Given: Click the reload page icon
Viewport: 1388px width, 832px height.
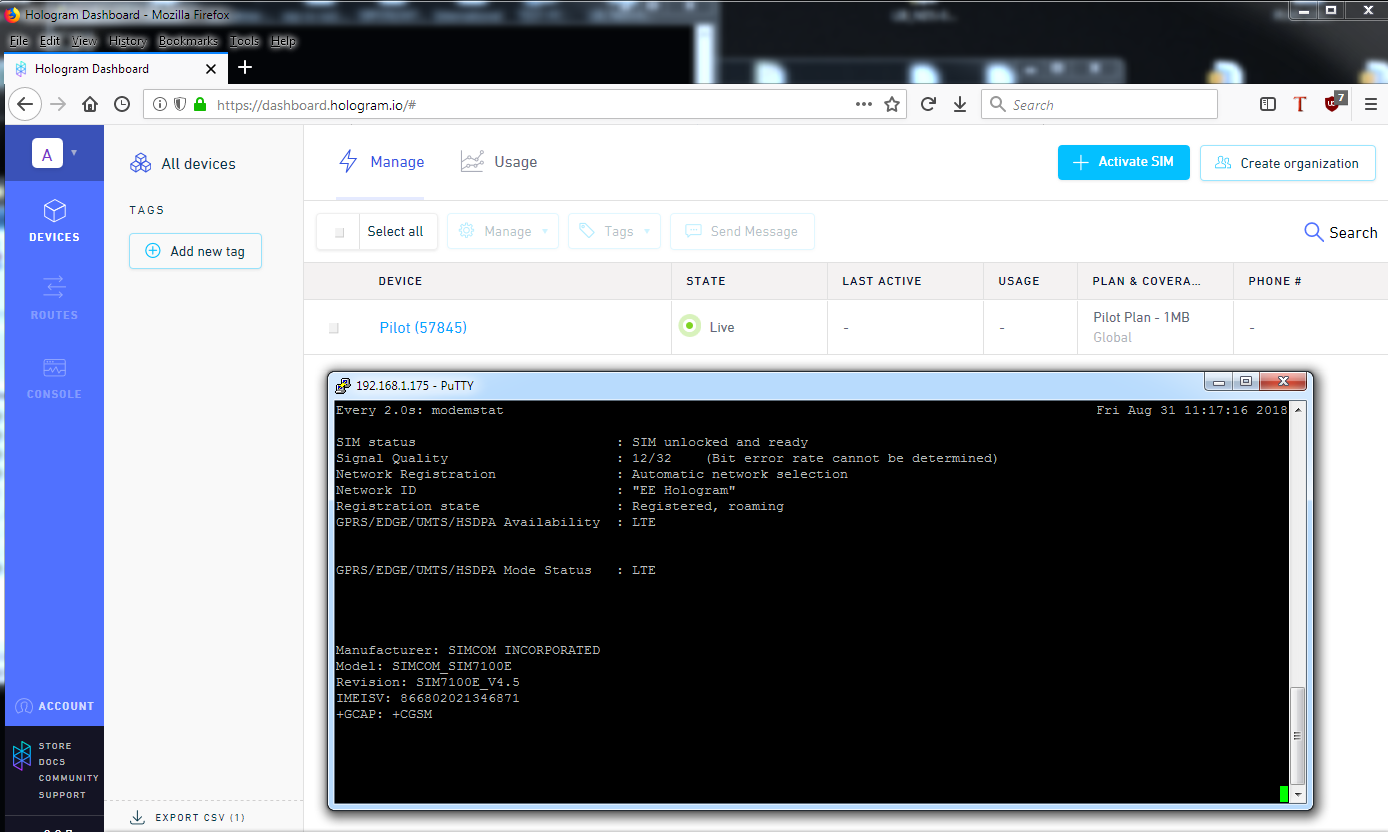Looking at the screenshot, I should [928, 104].
